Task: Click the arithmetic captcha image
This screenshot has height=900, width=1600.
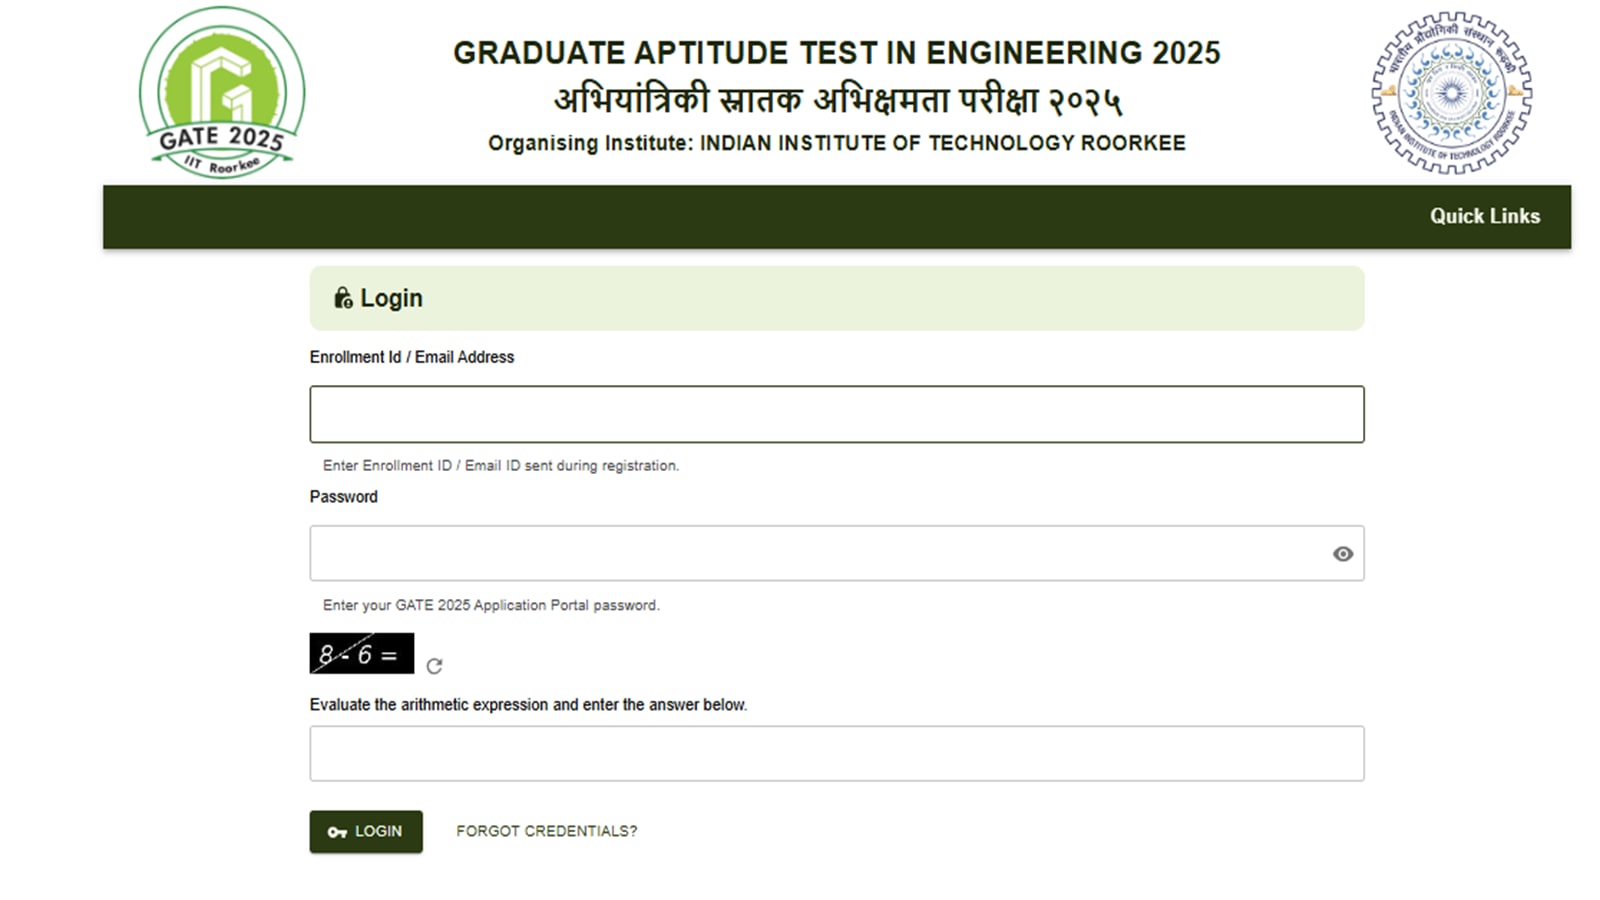Action: [361, 654]
